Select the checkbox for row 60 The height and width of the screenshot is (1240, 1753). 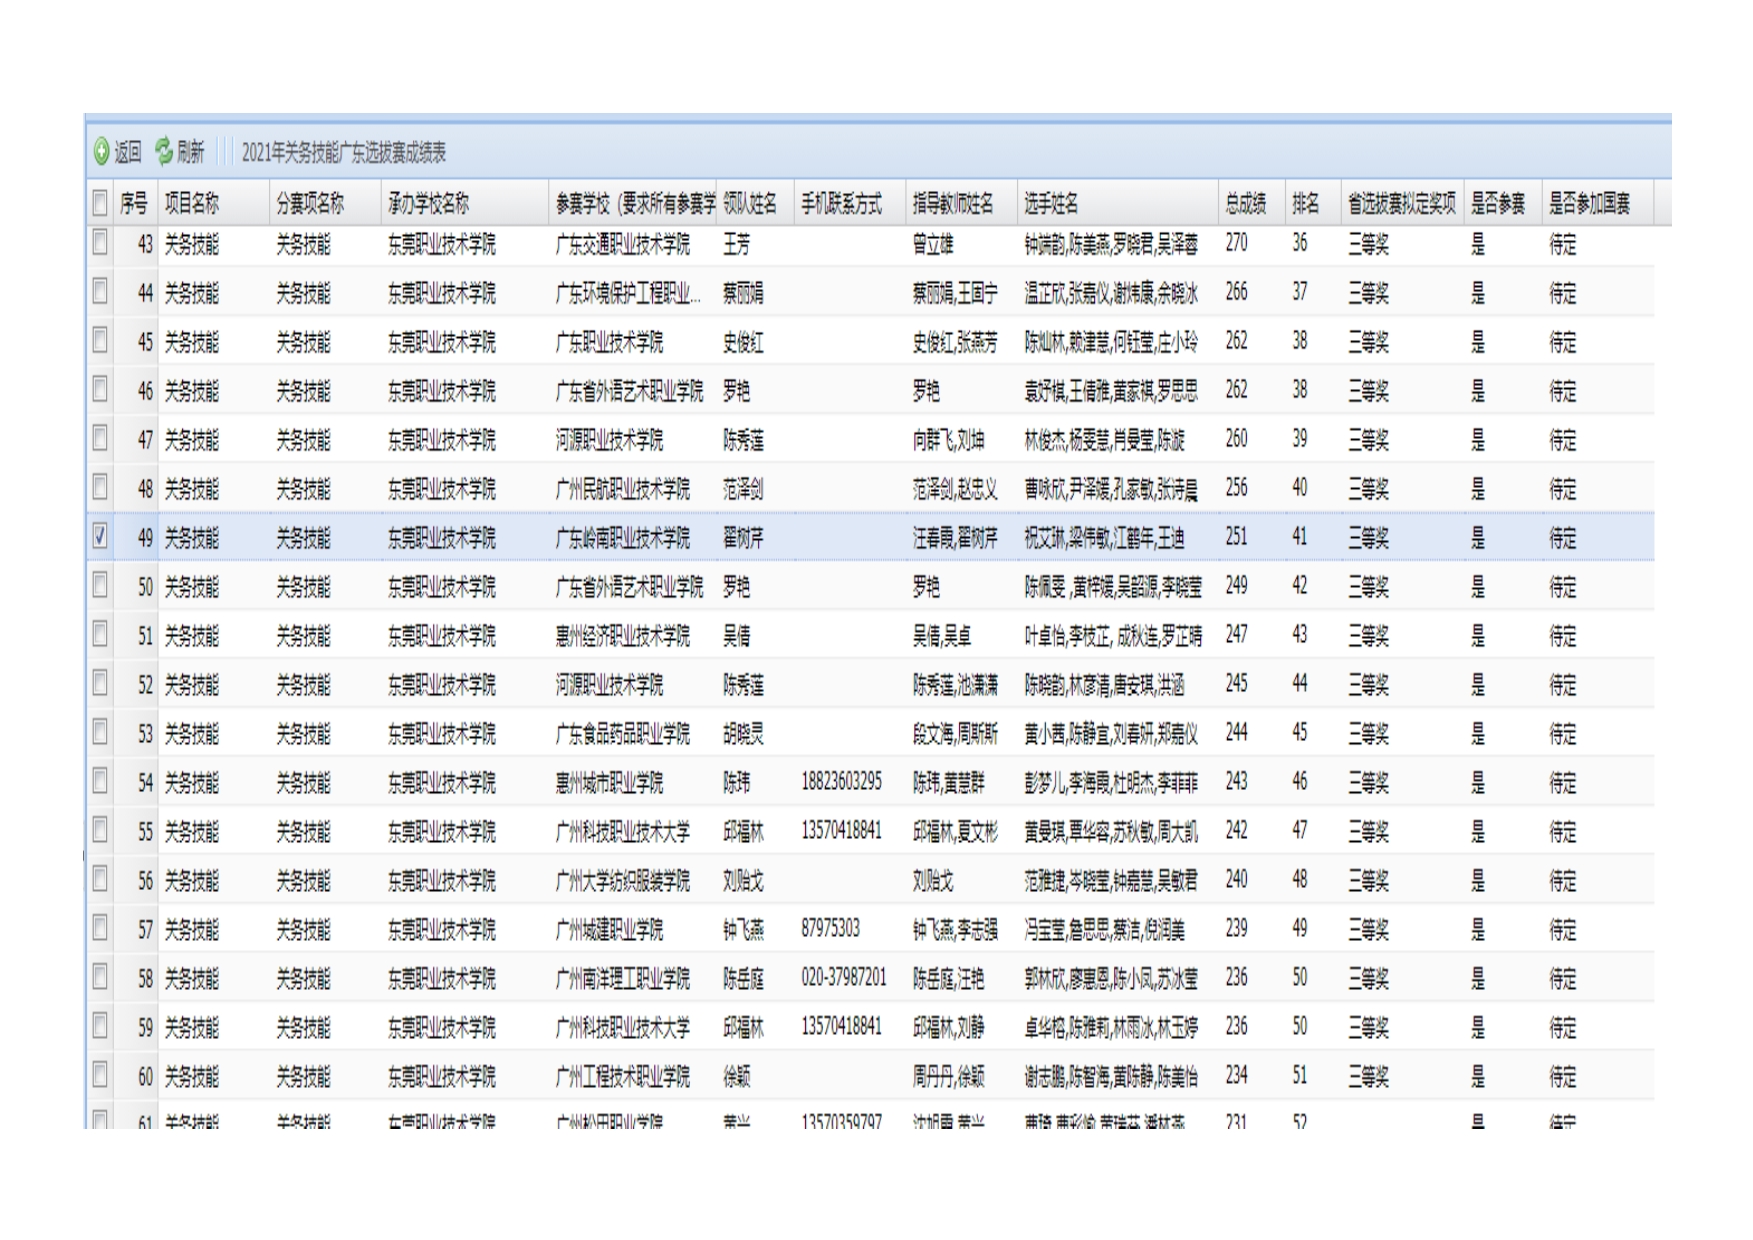click(100, 1076)
